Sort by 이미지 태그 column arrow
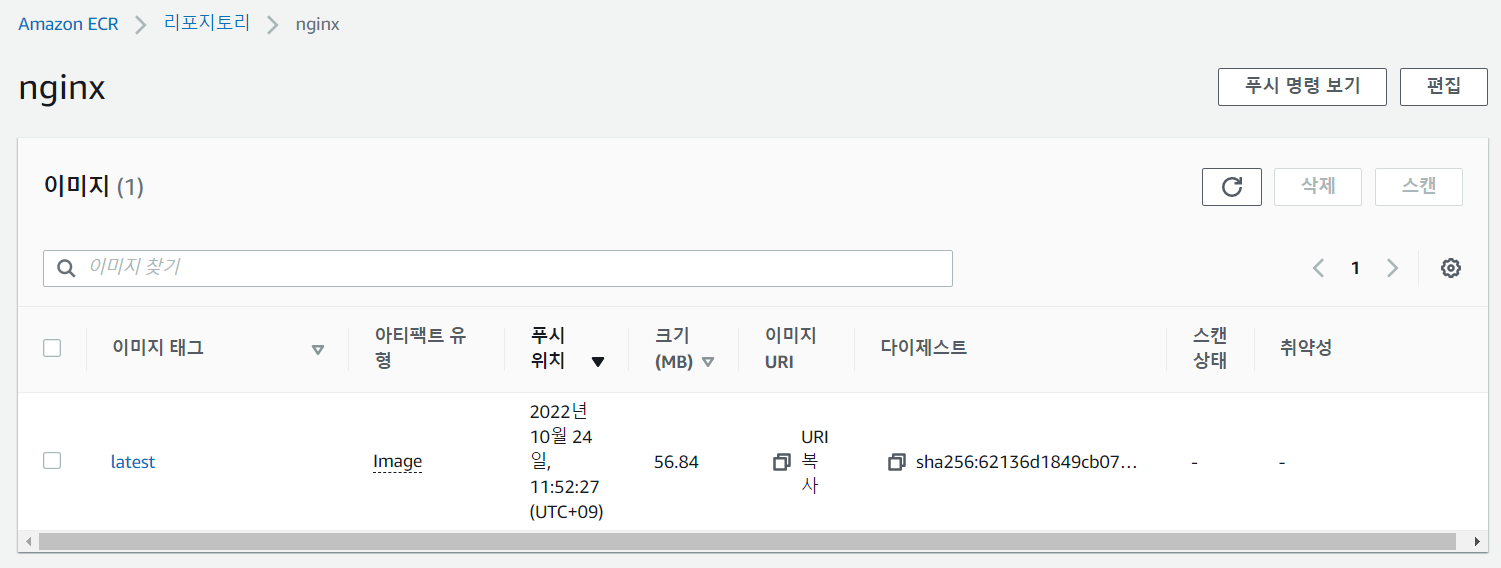1501x568 pixels. [x=318, y=349]
